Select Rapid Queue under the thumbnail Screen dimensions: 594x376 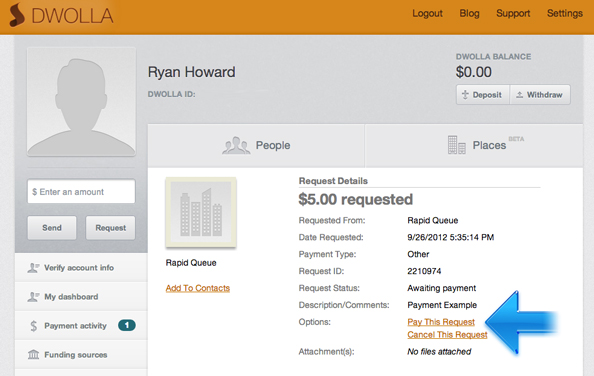[x=191, y=263]
